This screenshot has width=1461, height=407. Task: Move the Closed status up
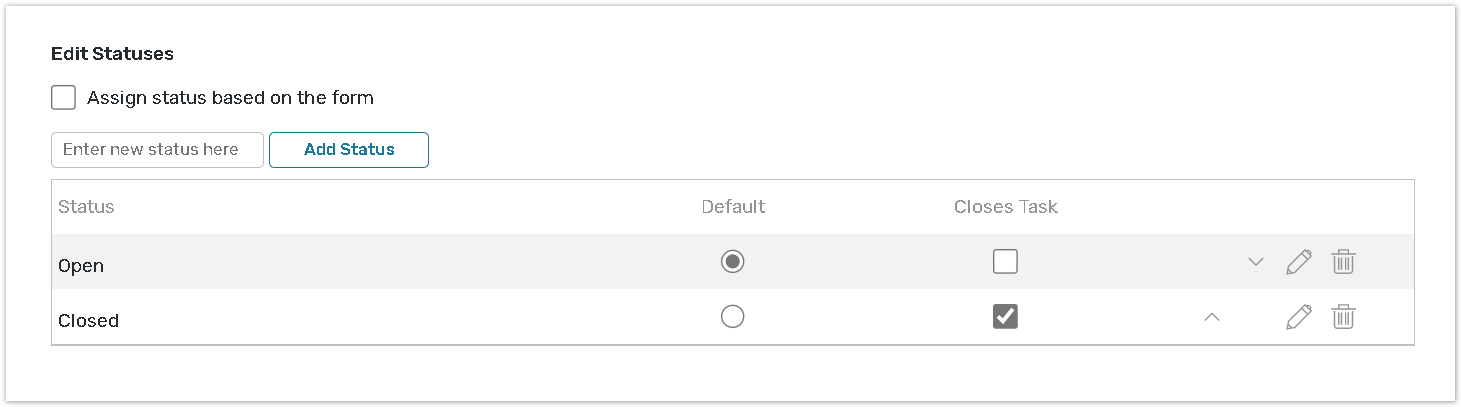[x=1212, y=318]
